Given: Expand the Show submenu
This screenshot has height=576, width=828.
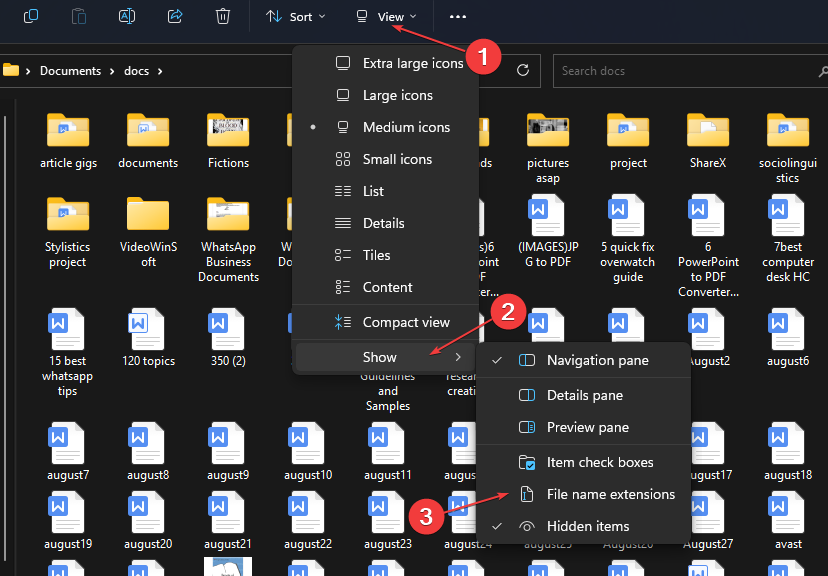Looking at the screenshot, I should 379,356.
